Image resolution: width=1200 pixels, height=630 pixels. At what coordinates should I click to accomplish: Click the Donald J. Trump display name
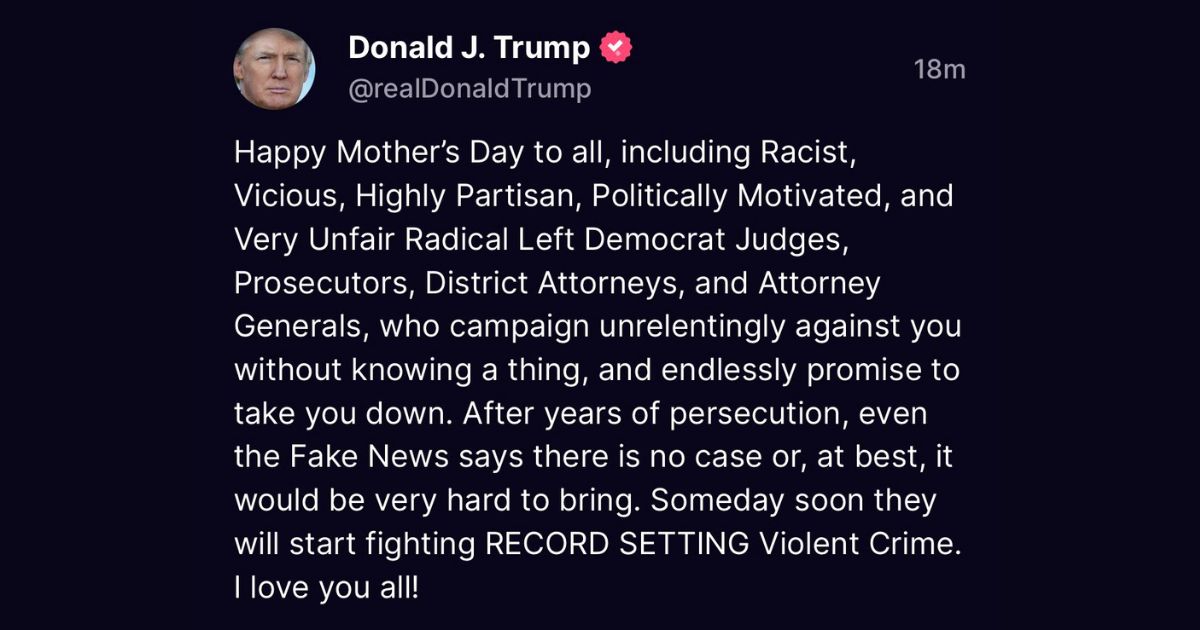click(467, 45)
